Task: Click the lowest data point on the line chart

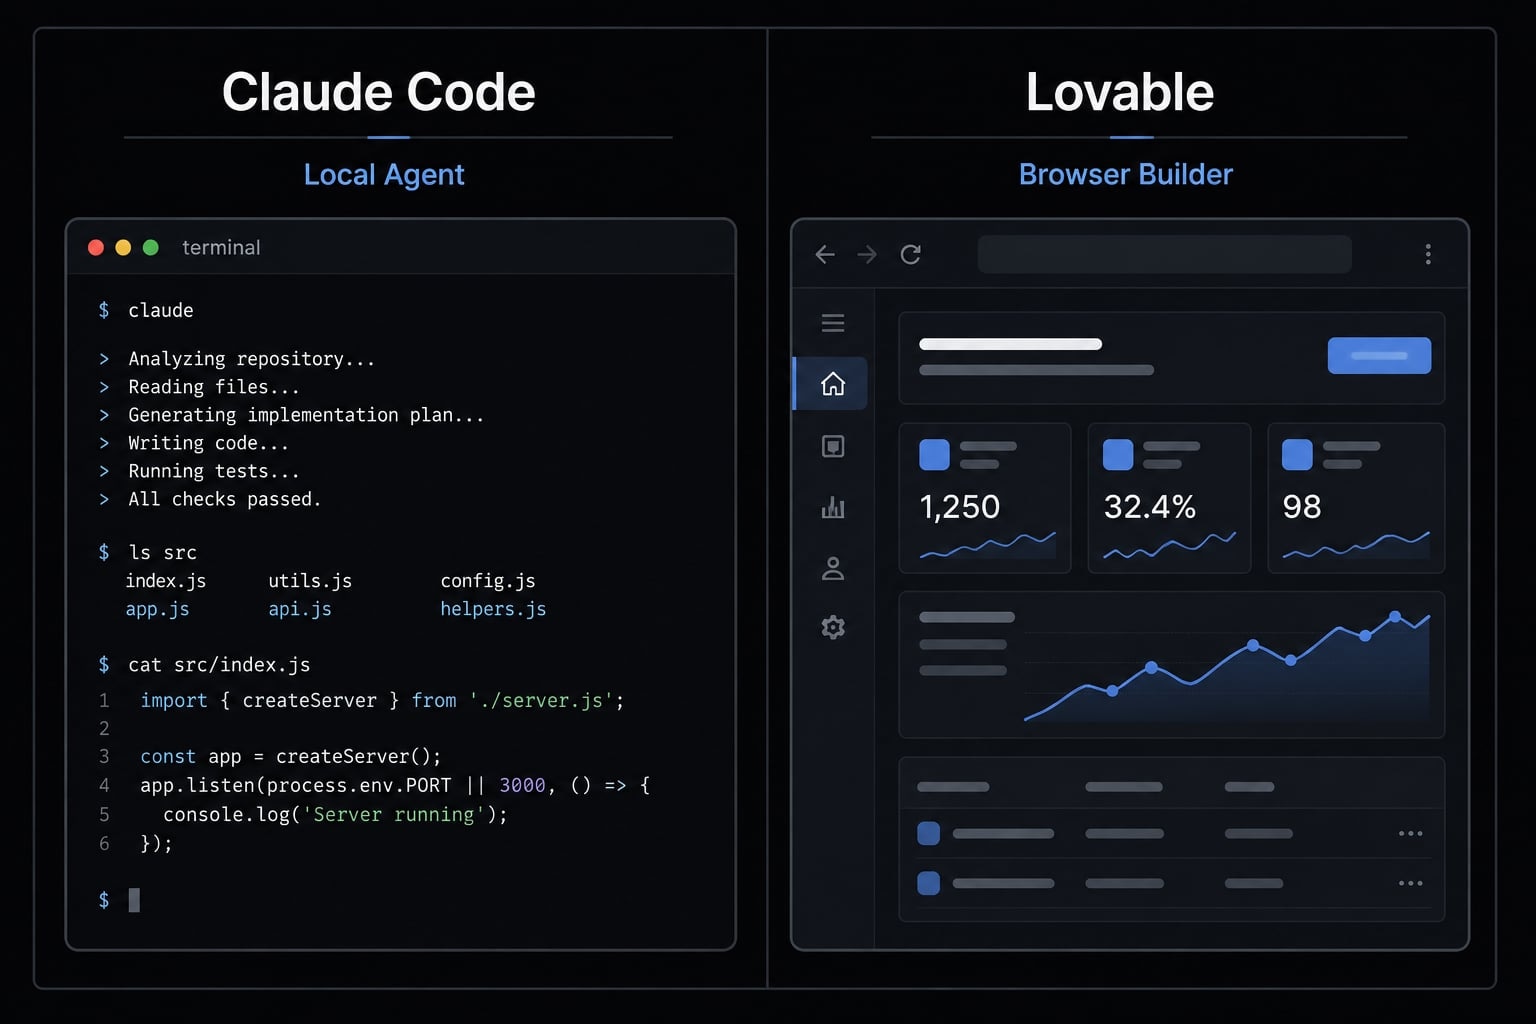Action: [x=1112, y=691]
